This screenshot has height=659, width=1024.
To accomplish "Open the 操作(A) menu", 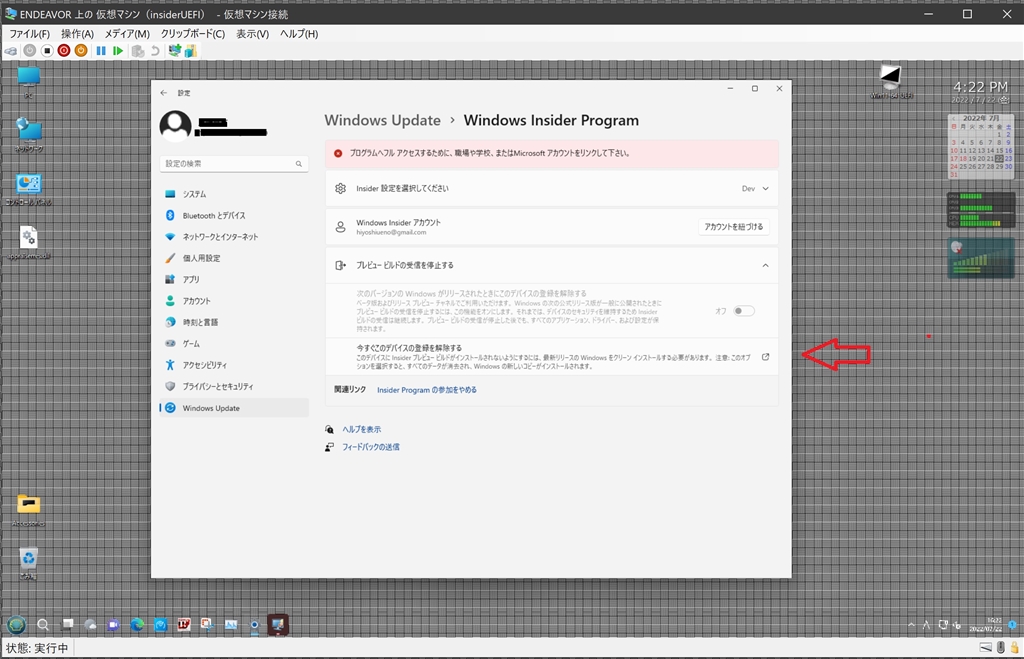I will pos(77,34).
